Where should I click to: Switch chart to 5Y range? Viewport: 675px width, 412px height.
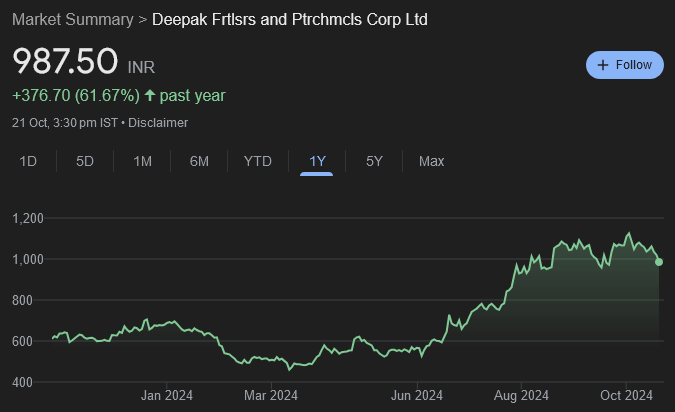pos(374,161)
